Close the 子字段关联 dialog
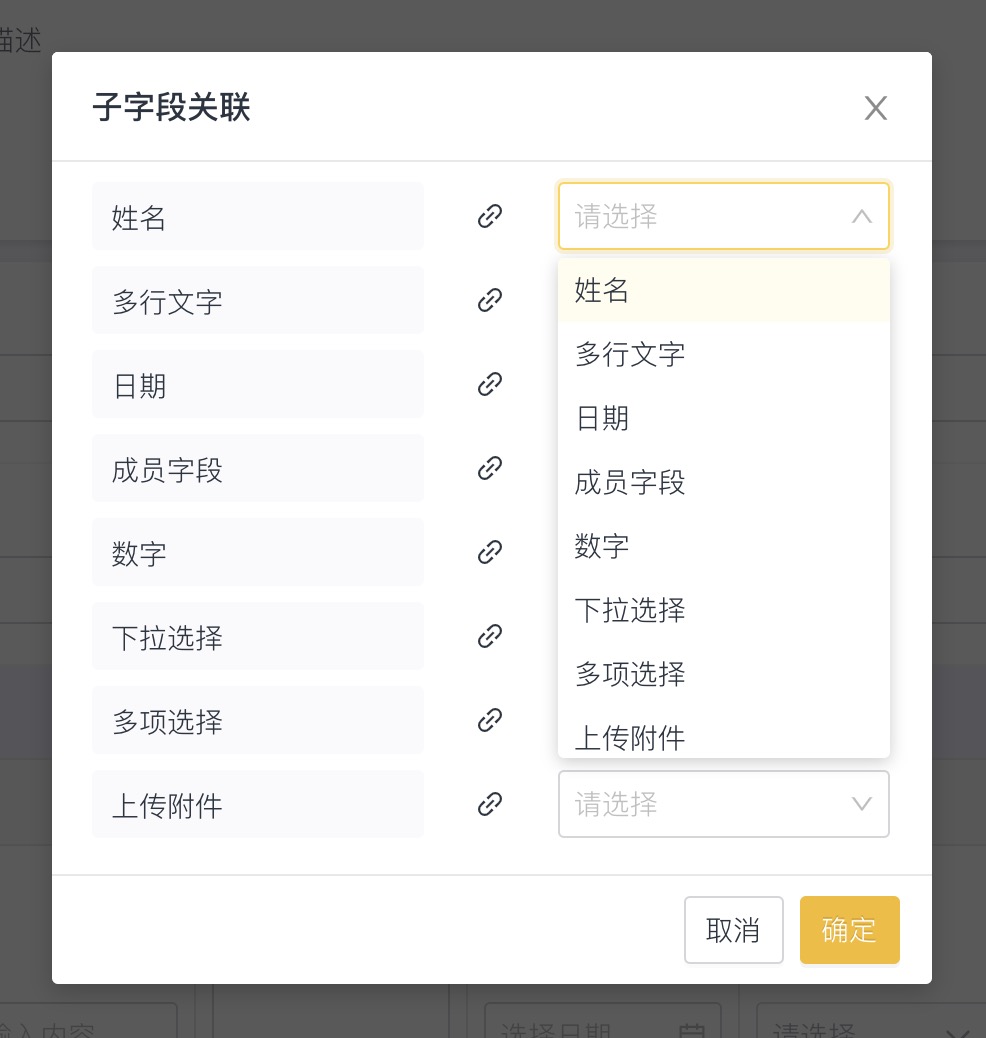The width and height of the screenshot is (986, 1038). [876, 108]
